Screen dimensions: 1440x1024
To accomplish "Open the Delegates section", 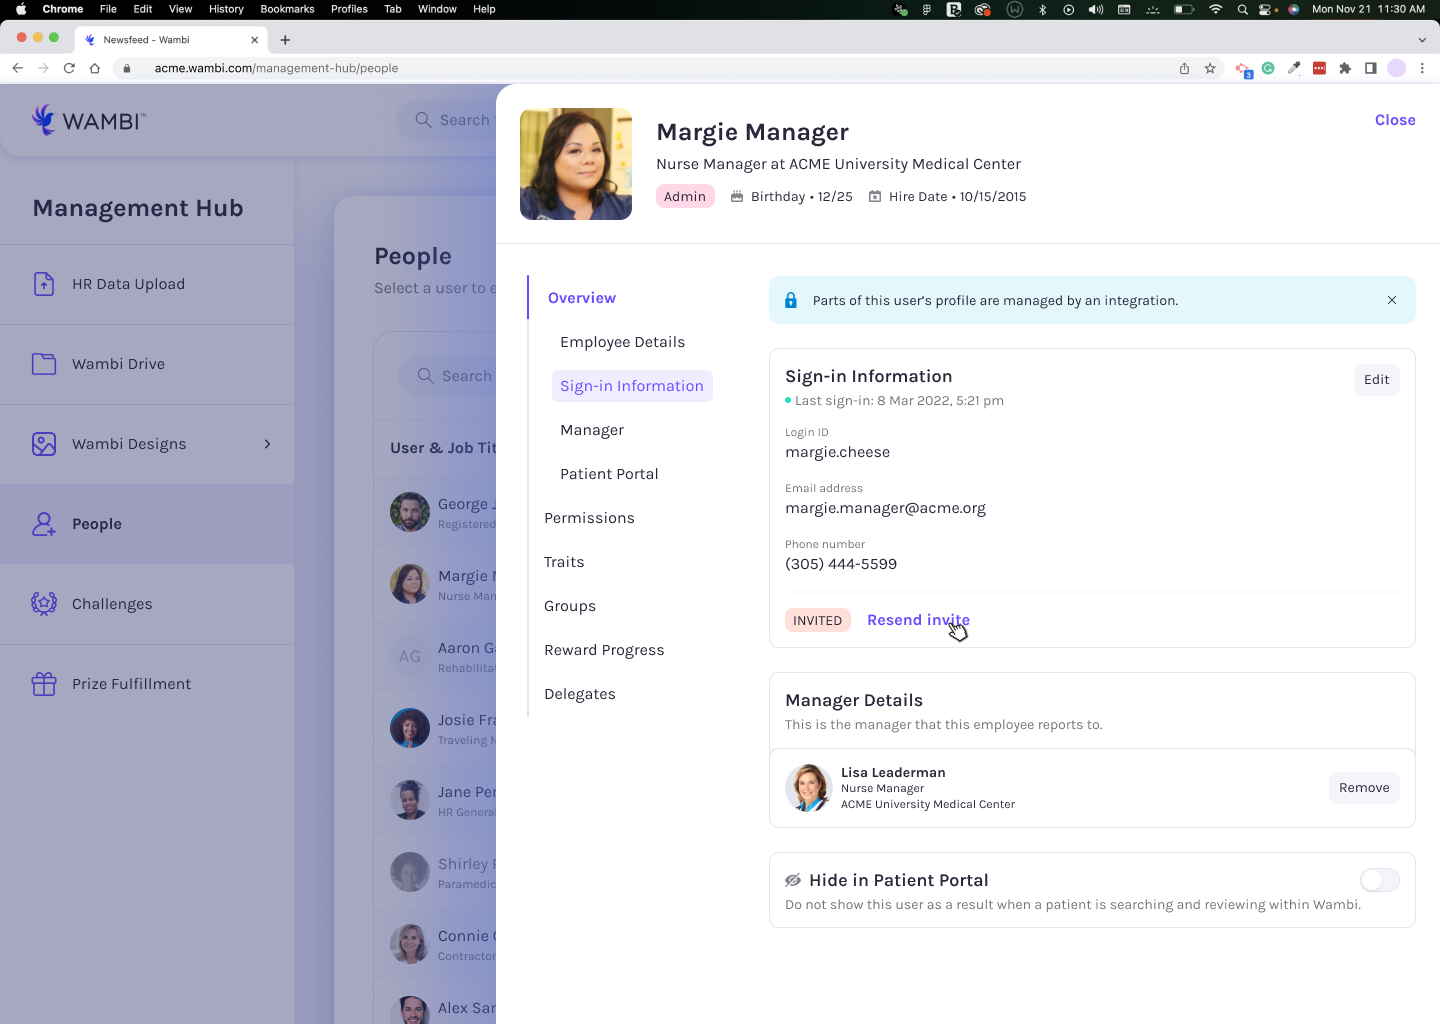I will point(580,694).
